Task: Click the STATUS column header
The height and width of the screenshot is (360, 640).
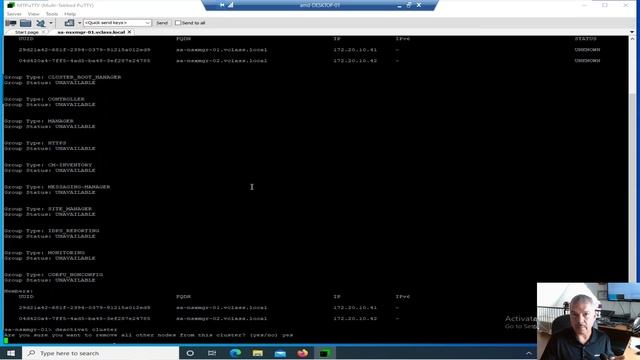Action: click(x=585, y=39)
